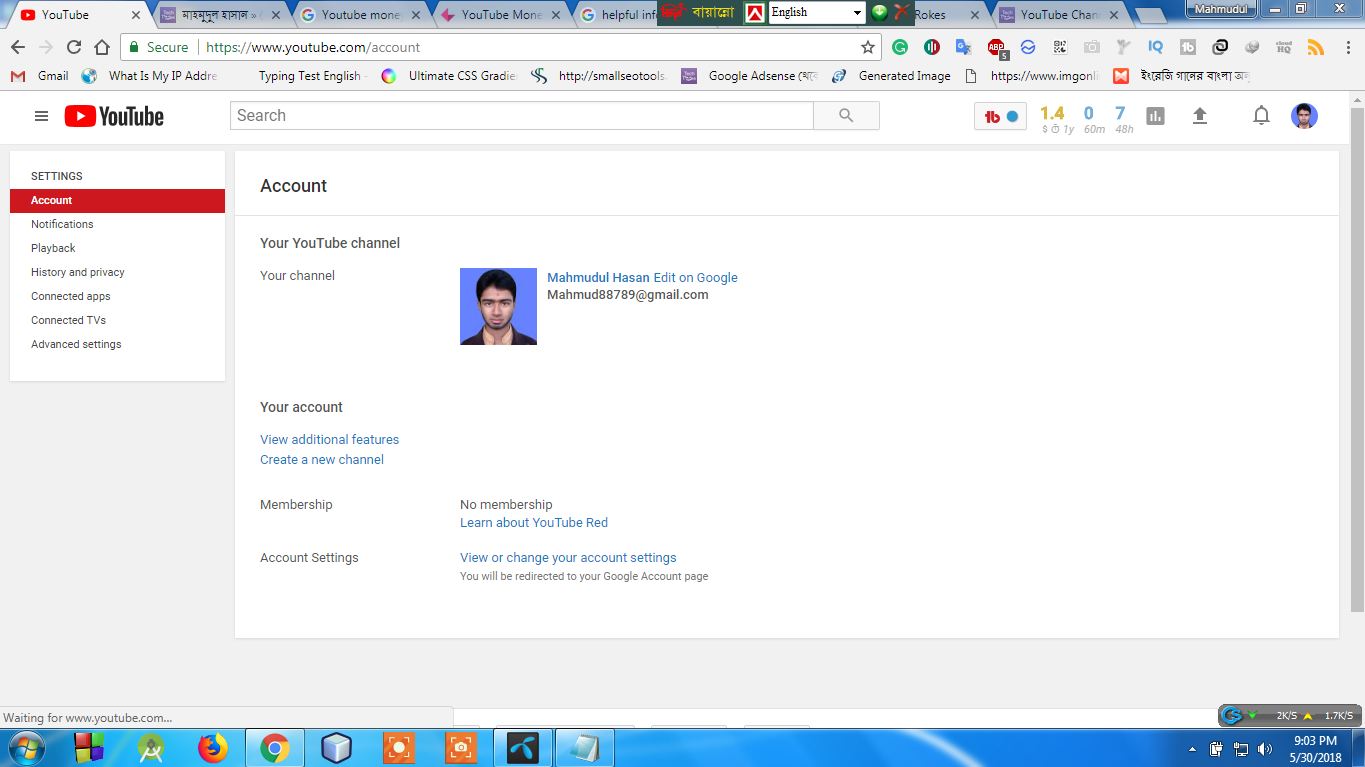Open the Google Translate extension icon
This screenshot has width=1365, height=767.
click(963, 47)
